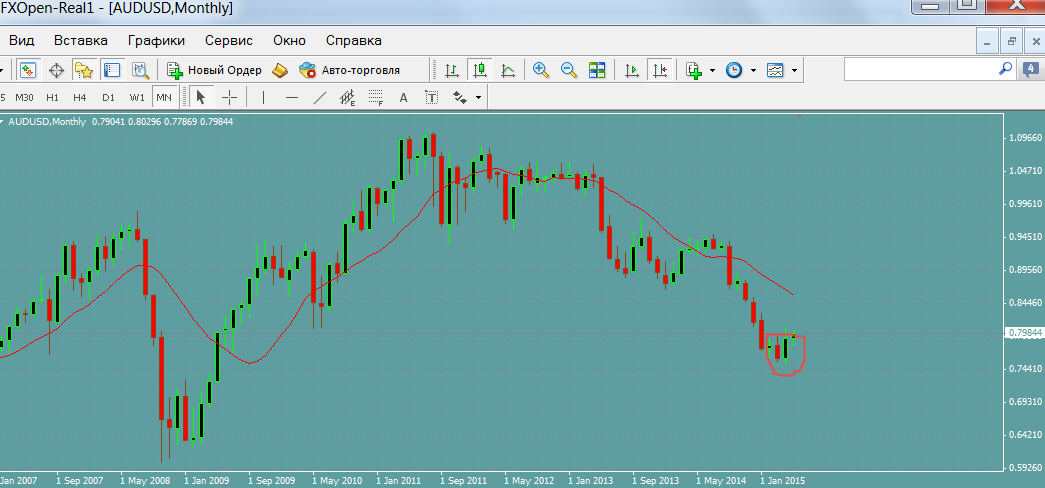Click the Новый Ордер button
Image resolution: width=1045 pixels, height=488 pixels.
214,70
